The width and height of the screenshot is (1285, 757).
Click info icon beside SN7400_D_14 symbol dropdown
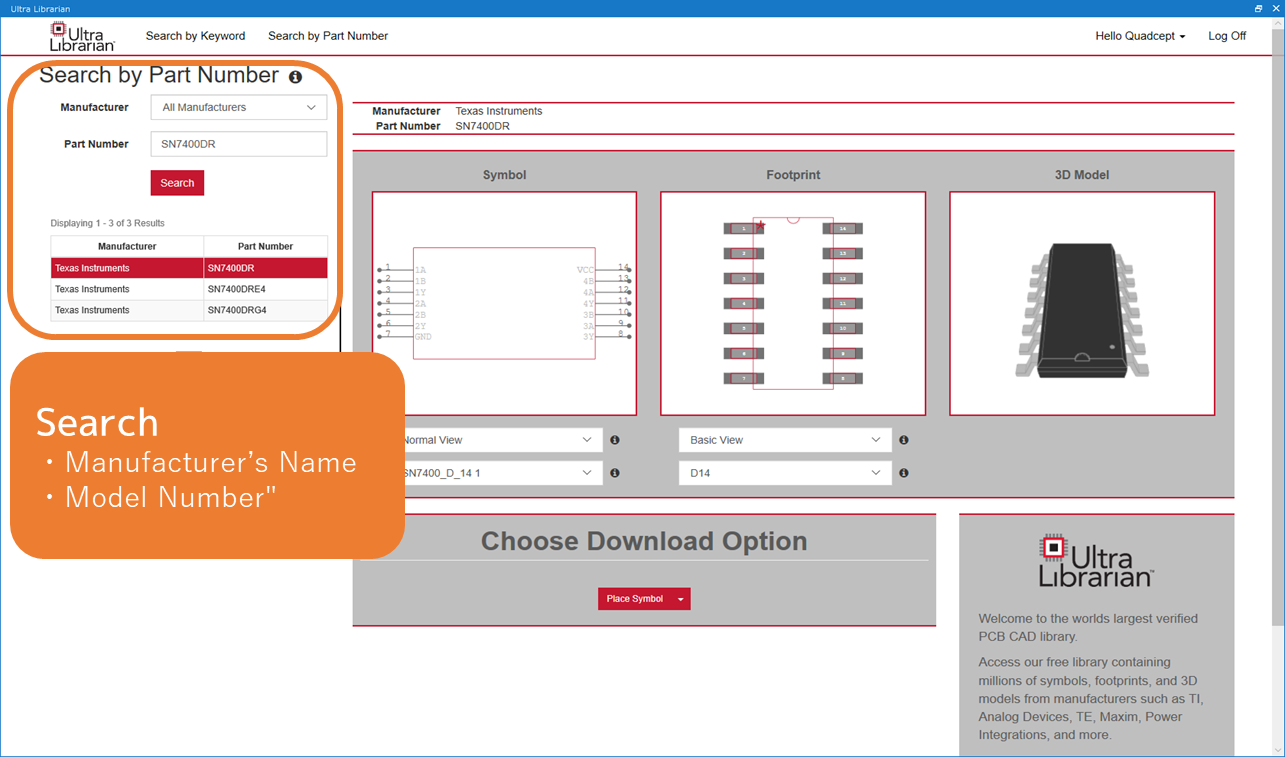tap(615, 473)
